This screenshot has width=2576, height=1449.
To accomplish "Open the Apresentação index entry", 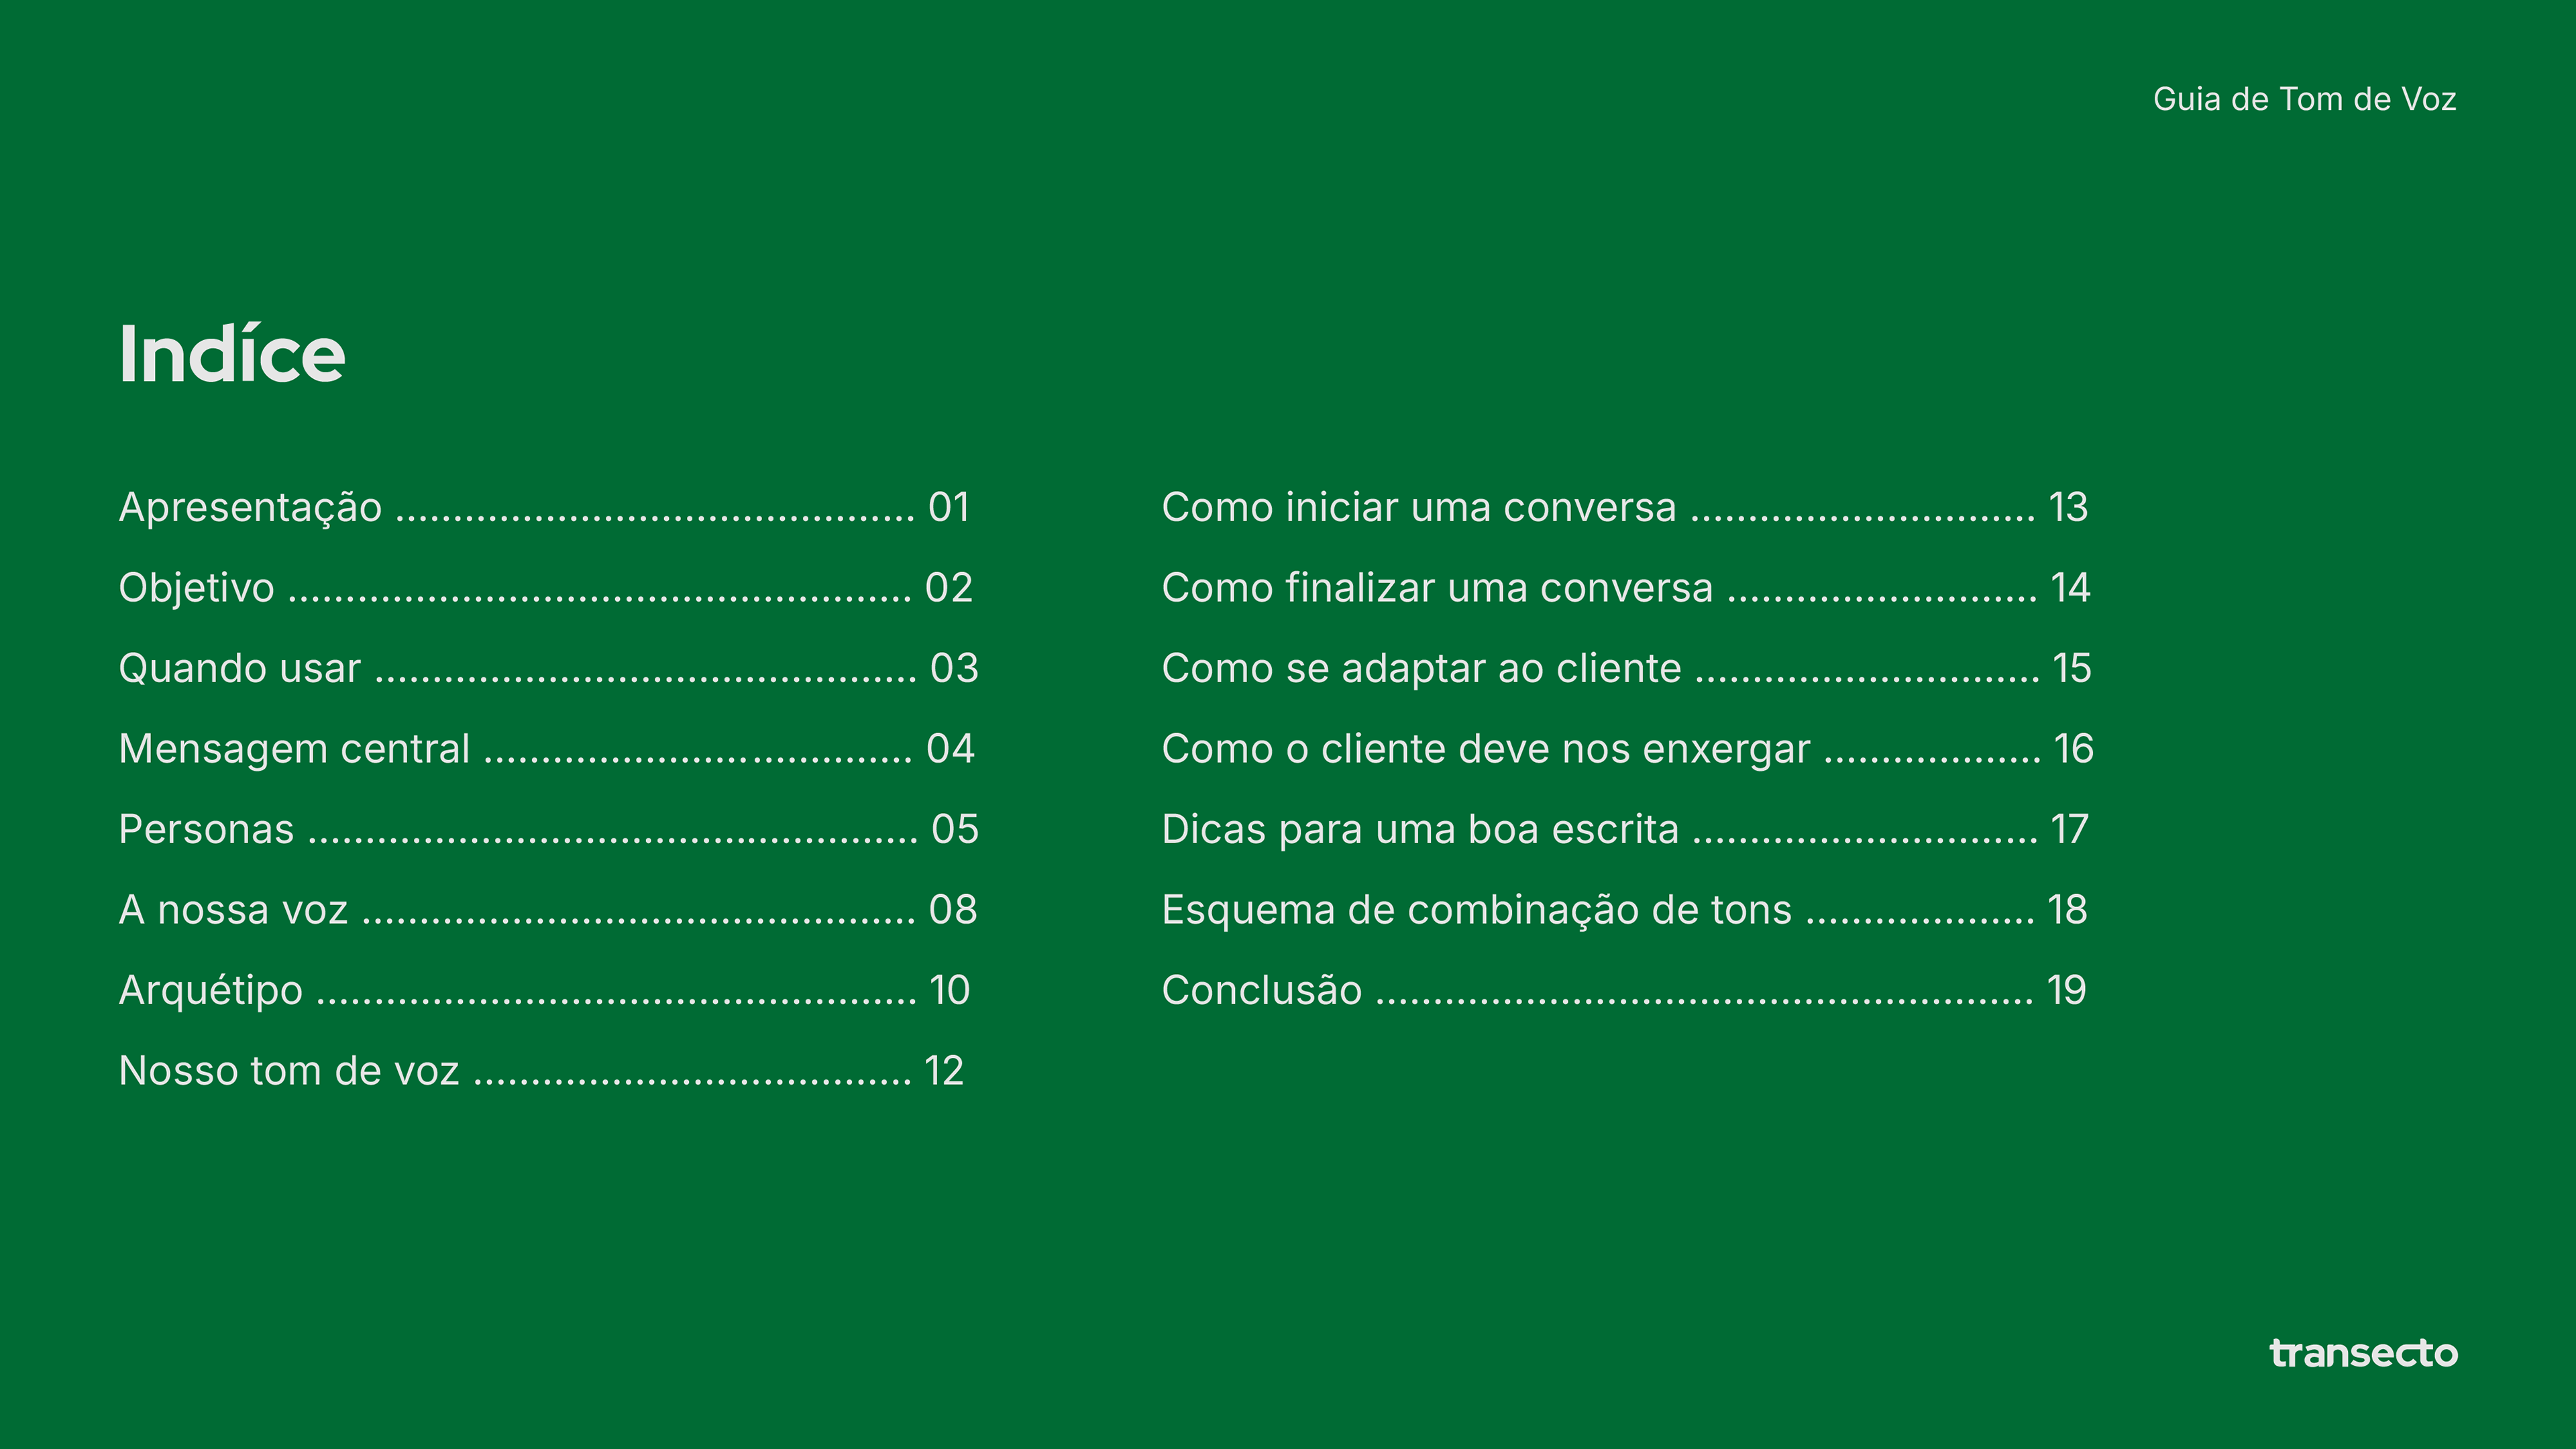I will coord(544,507).
